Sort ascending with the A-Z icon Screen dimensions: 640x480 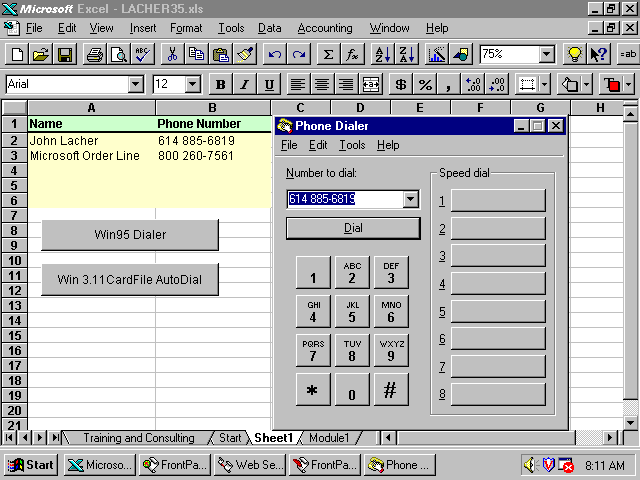tap(382, 54)
